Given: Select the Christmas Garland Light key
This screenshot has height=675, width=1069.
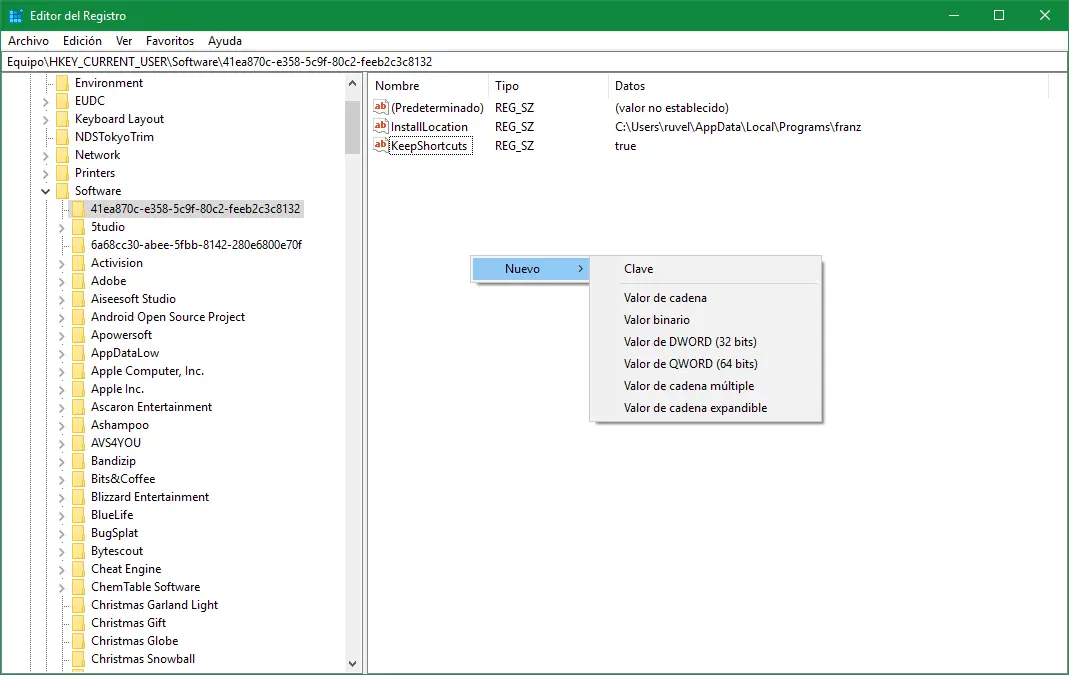Looking at the screenshot, I should pyautogui.click(x=154, y=605).
